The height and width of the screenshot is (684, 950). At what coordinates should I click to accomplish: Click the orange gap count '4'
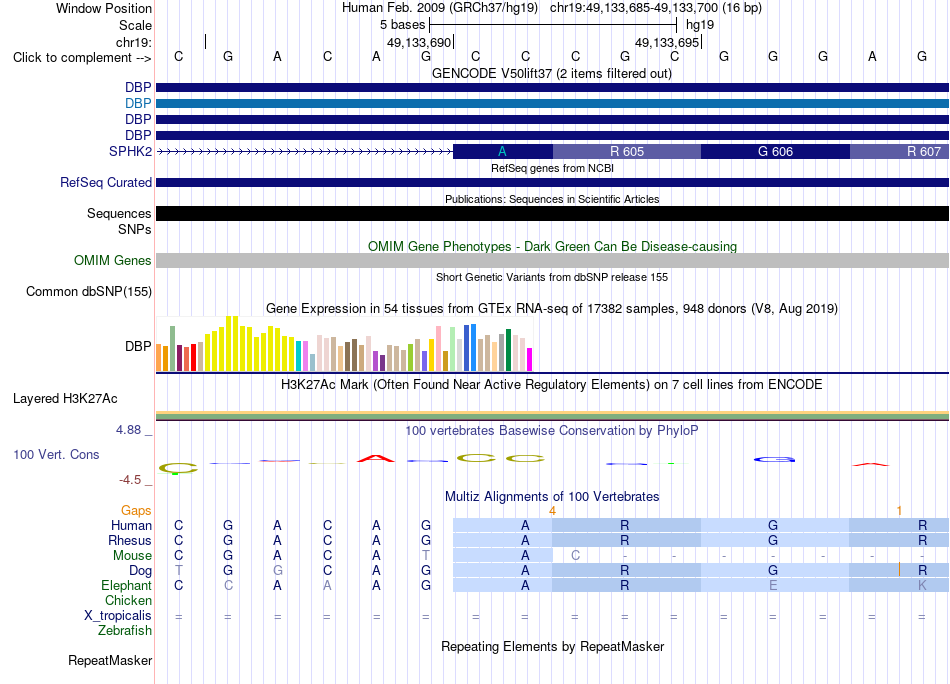coord(552,511)
